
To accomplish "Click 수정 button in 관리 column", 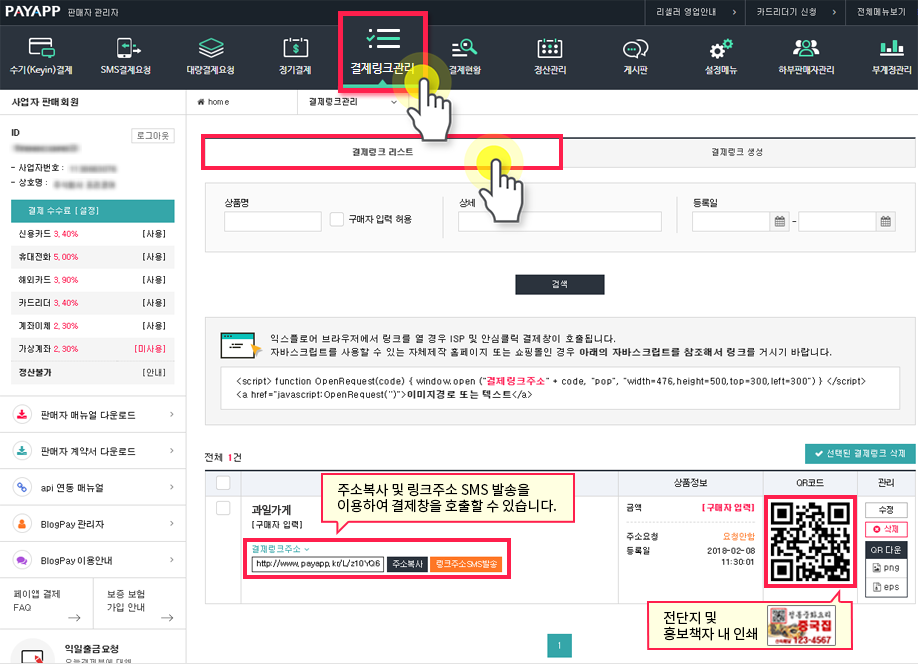I will [x=886, y=510].
